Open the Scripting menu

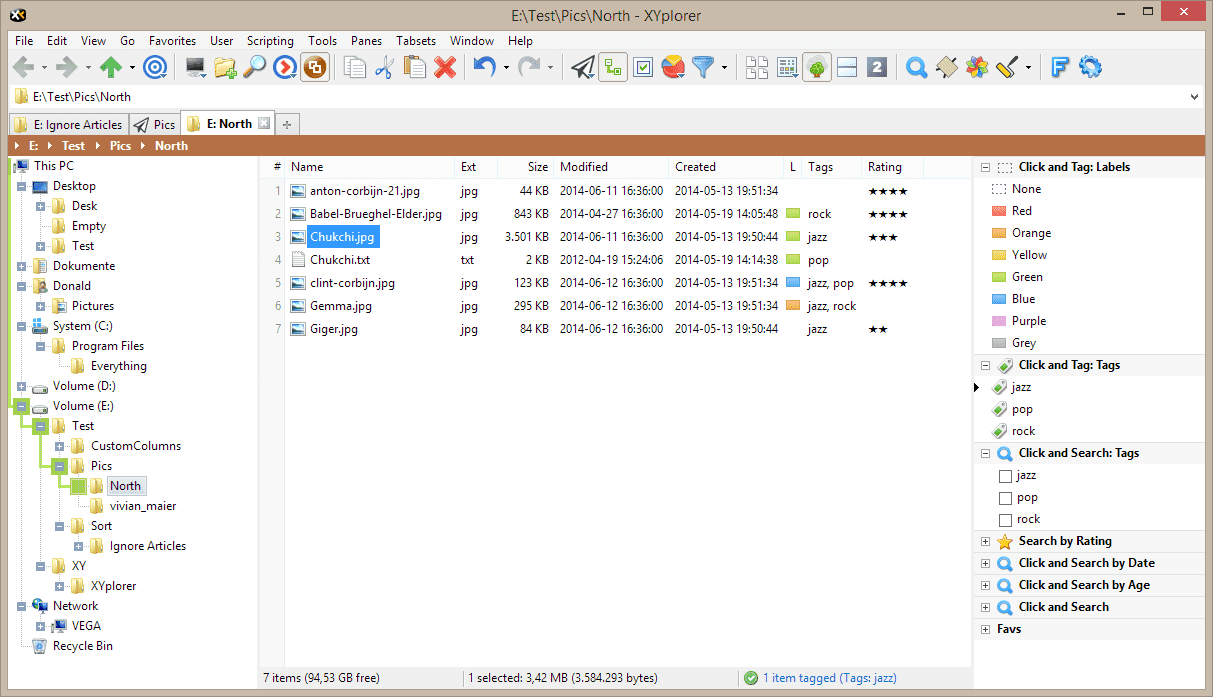tap(270, 41)
